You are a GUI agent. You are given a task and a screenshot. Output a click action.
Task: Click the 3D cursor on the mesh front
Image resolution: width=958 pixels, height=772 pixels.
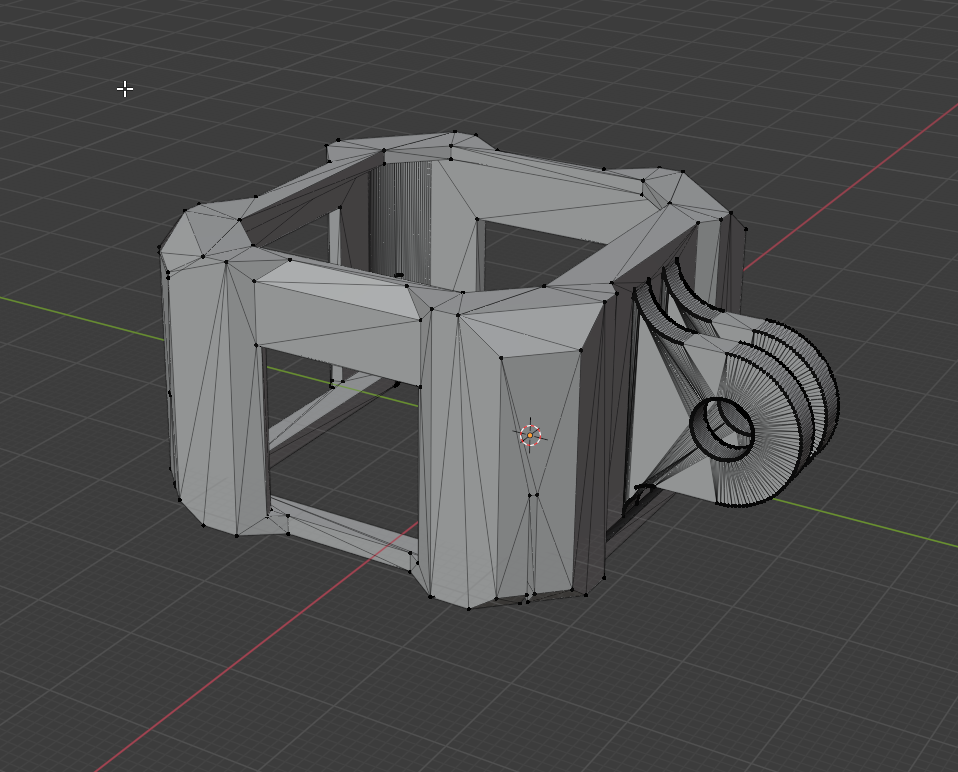click(530, 435)
